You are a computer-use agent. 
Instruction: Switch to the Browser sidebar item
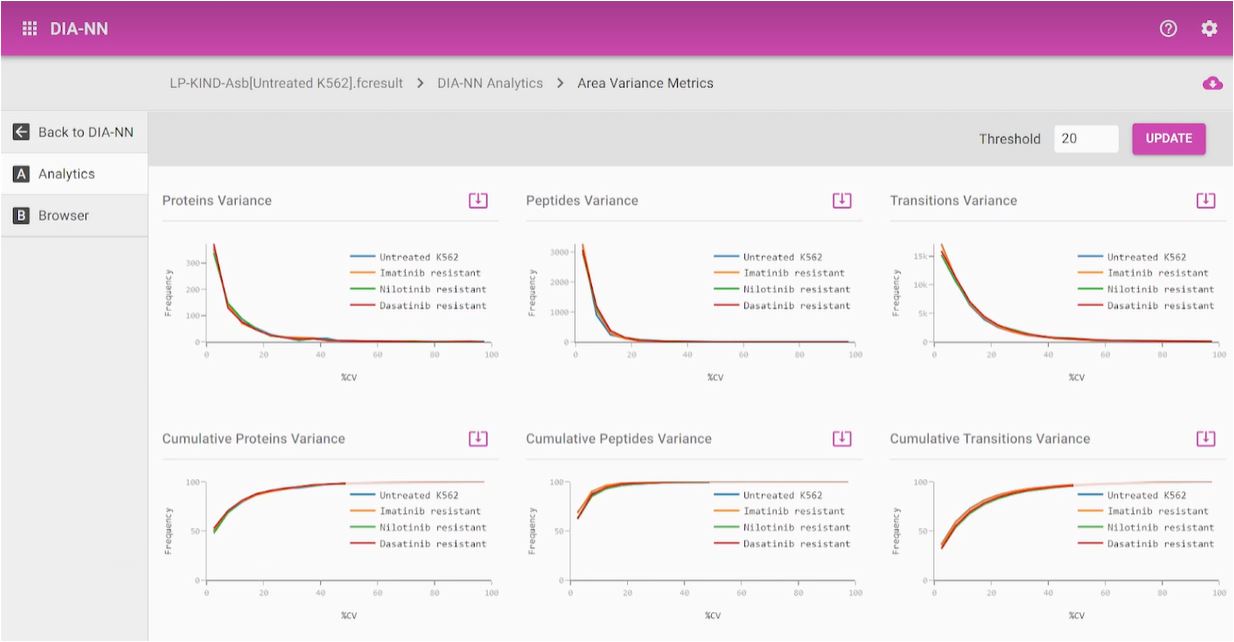[63, 216]
